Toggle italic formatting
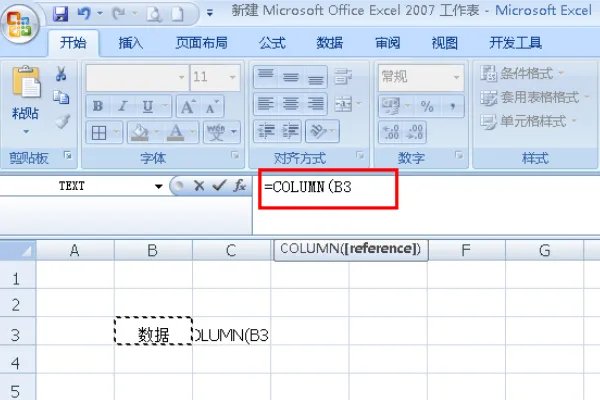Viewport: 600px width, 400px height. [x=123, y=106]
